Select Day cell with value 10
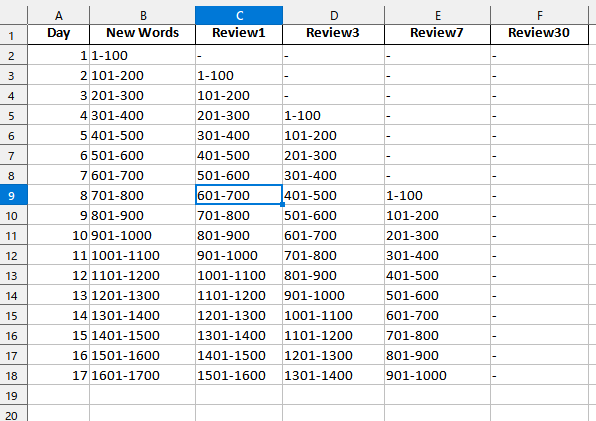This screenshot has height=421, width=596. pos(59,235)
